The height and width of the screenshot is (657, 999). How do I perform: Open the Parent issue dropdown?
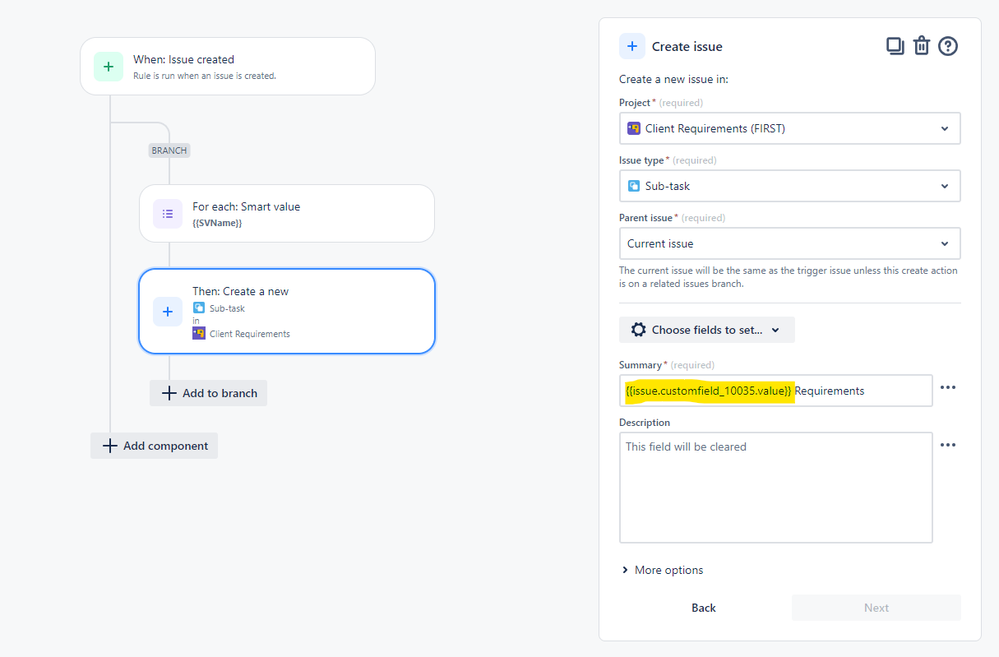coord(789,243)
